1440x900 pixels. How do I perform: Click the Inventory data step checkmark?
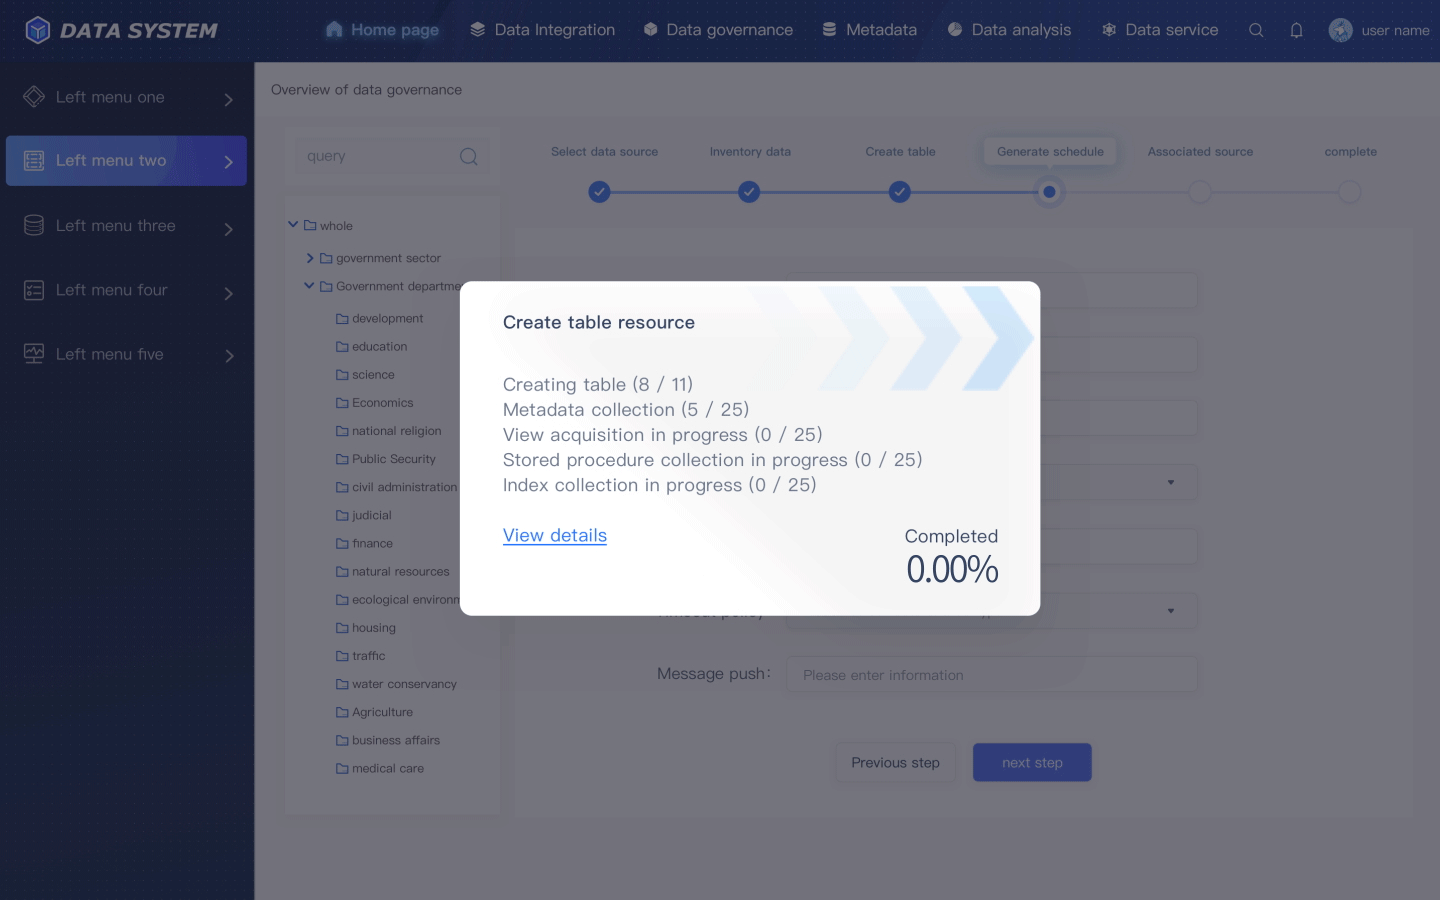pyautogui.click(x=749, y=192)
